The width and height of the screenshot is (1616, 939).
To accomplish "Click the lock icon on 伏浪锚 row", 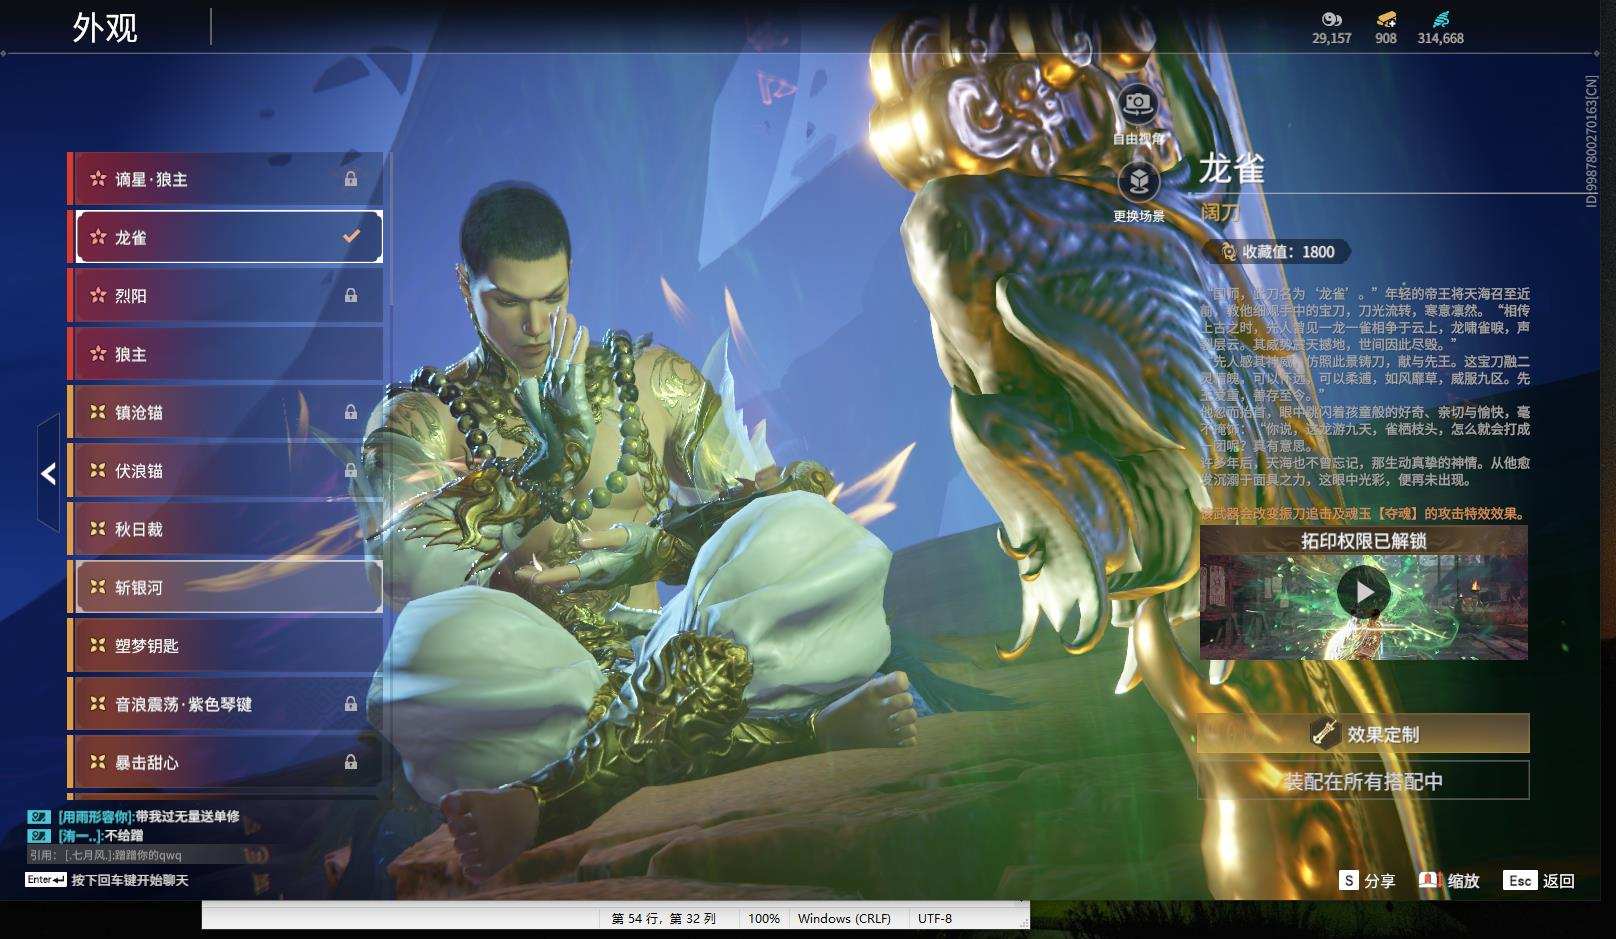I will click(351, 470).
